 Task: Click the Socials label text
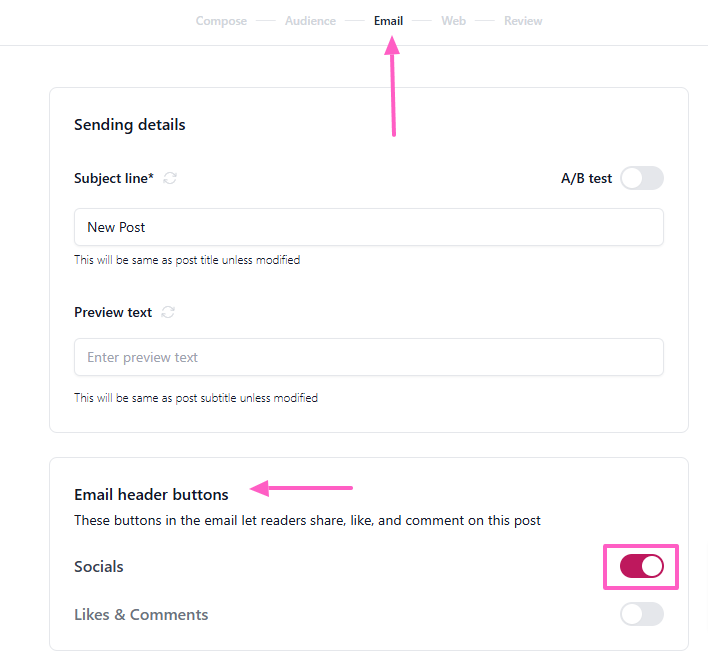coord(99,567)
